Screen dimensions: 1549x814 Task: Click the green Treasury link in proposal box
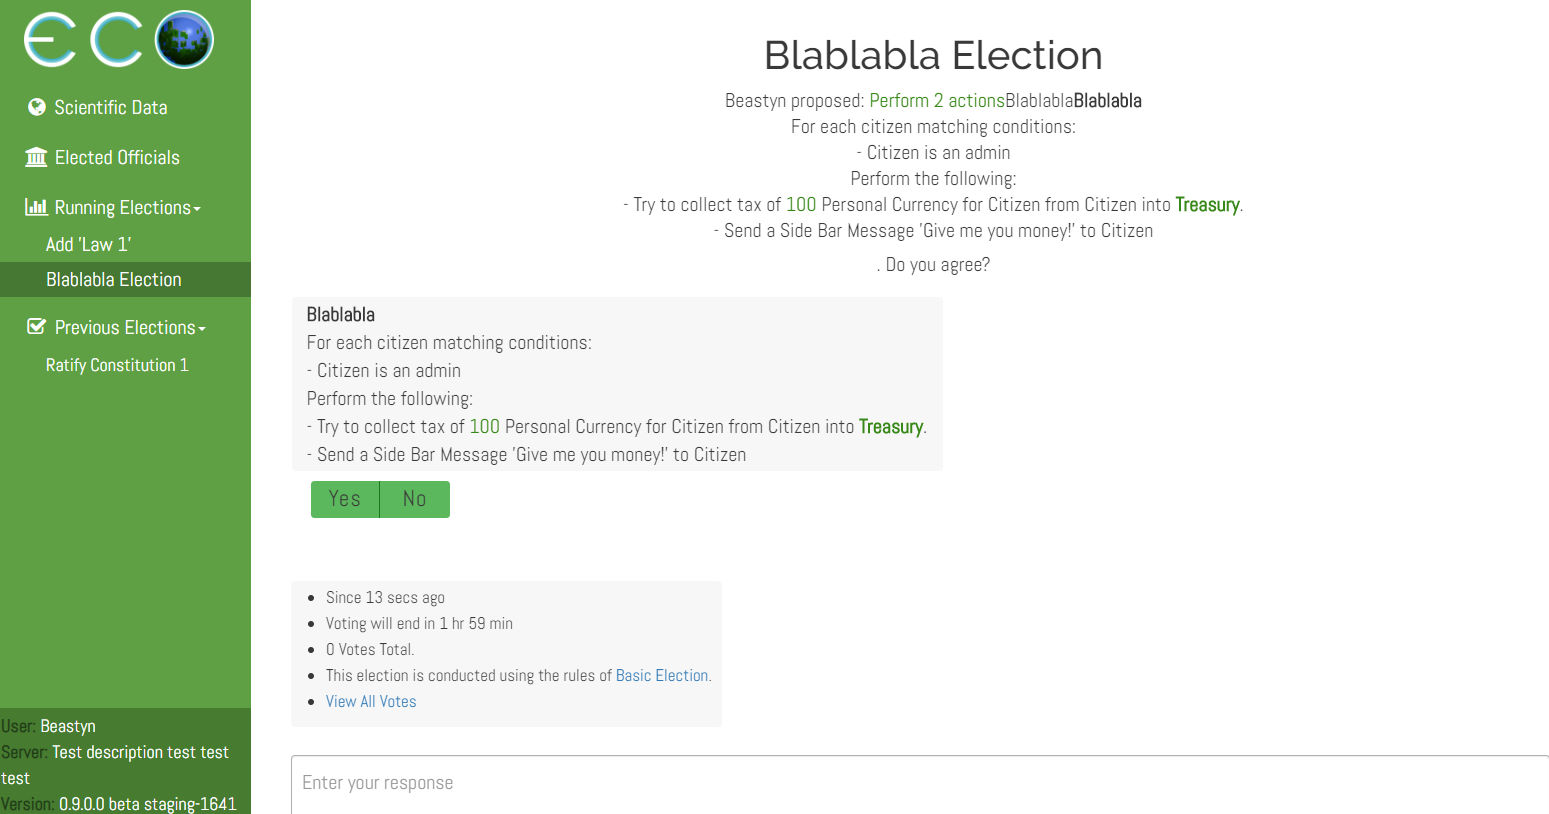(890, 427)
